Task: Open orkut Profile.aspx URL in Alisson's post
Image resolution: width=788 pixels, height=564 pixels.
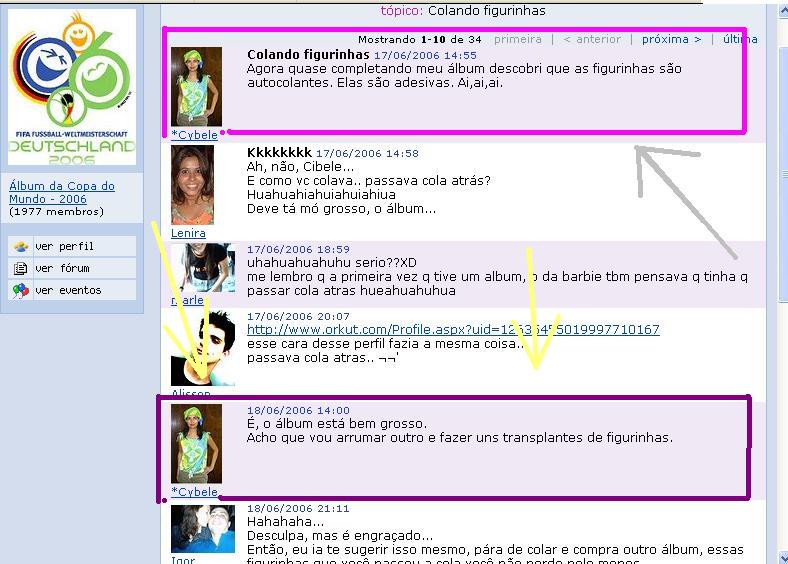Action: tap(453, 330)
